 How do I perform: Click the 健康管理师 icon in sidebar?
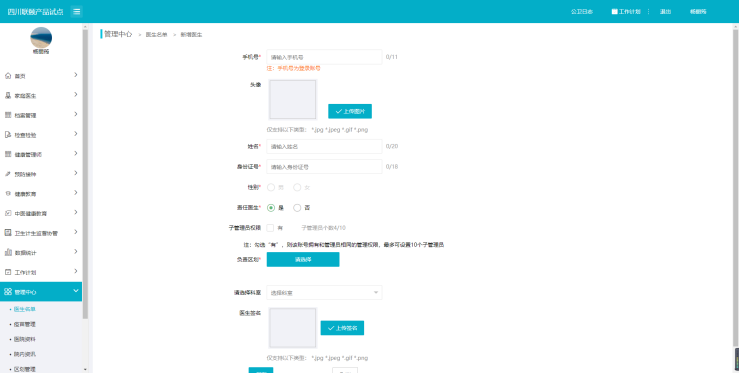[8, 154]
